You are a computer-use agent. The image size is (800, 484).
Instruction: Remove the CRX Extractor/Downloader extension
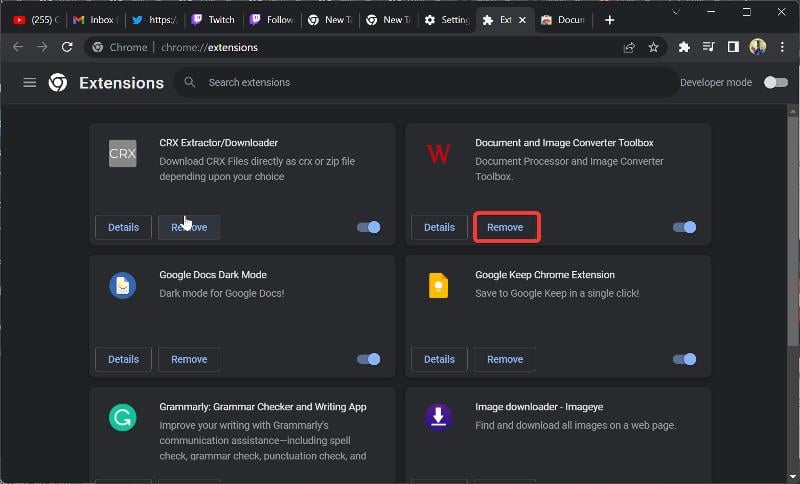189,227
